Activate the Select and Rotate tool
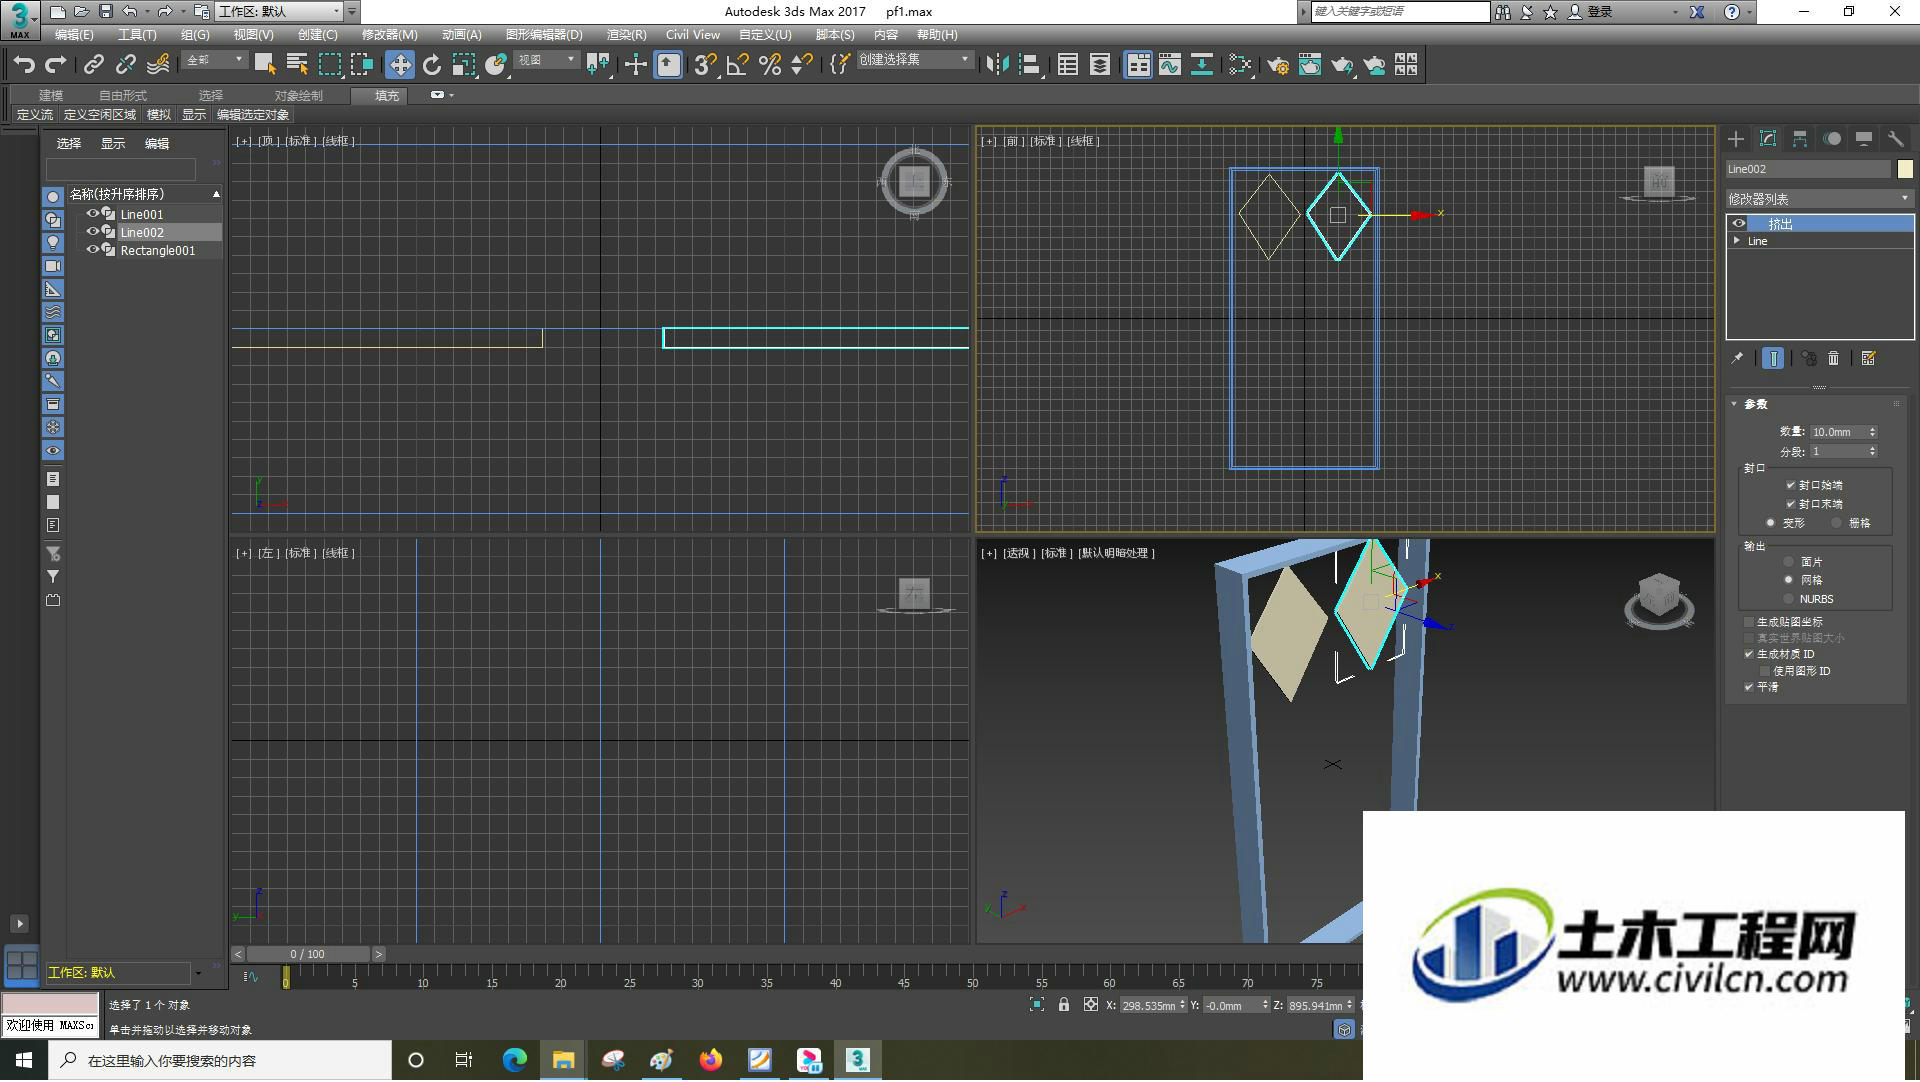 coord(432,65)
